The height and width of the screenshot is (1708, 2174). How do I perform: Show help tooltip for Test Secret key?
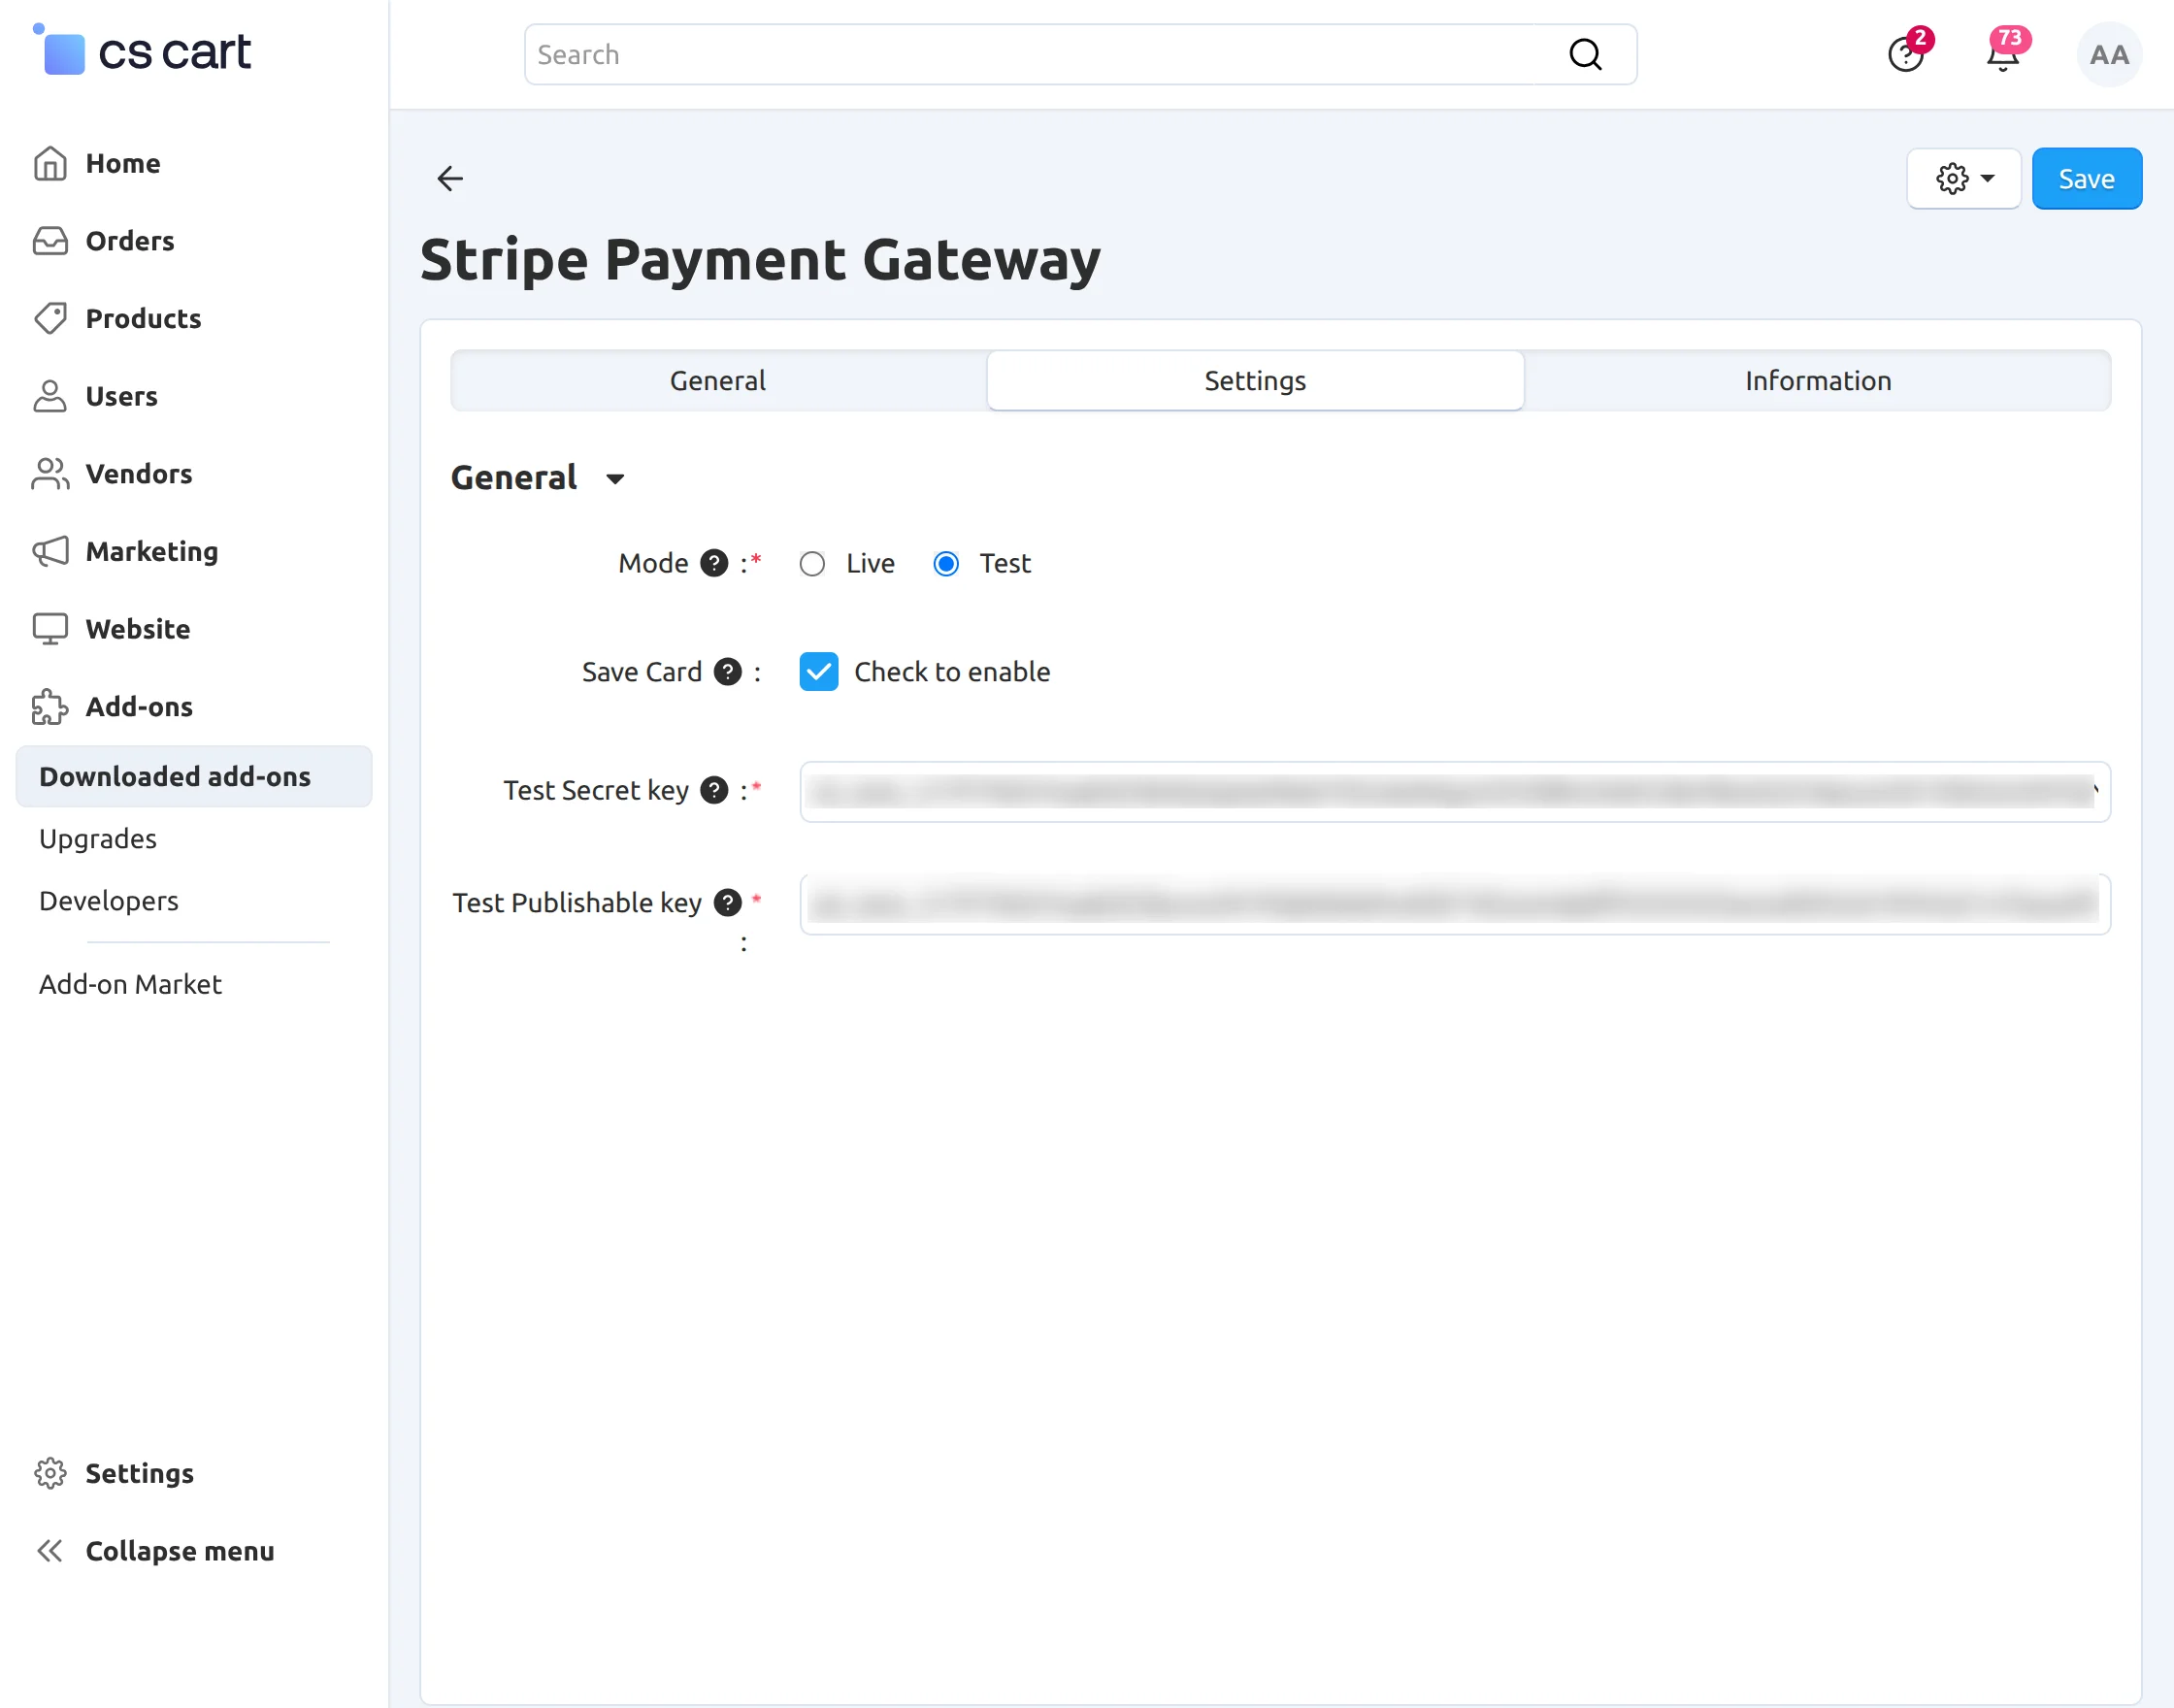pos(714,790)
